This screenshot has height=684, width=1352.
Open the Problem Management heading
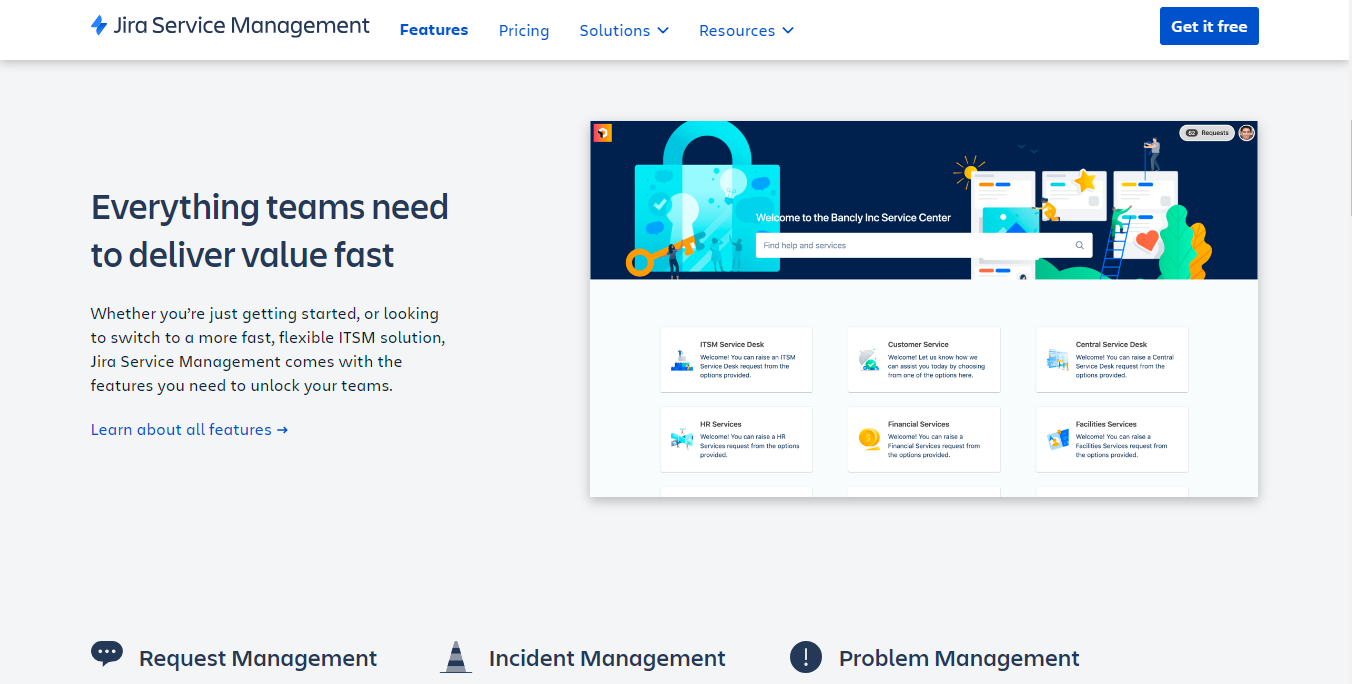(x=959, y=659)
